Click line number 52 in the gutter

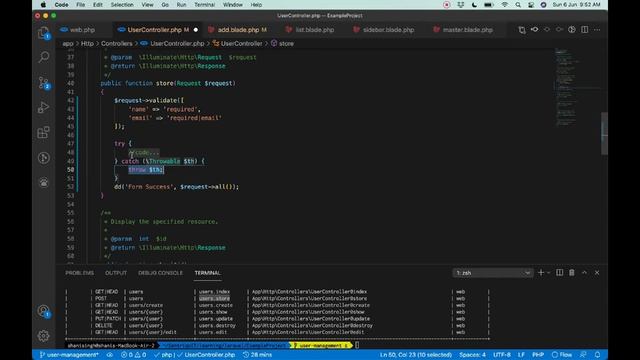[x=71, y=187]
